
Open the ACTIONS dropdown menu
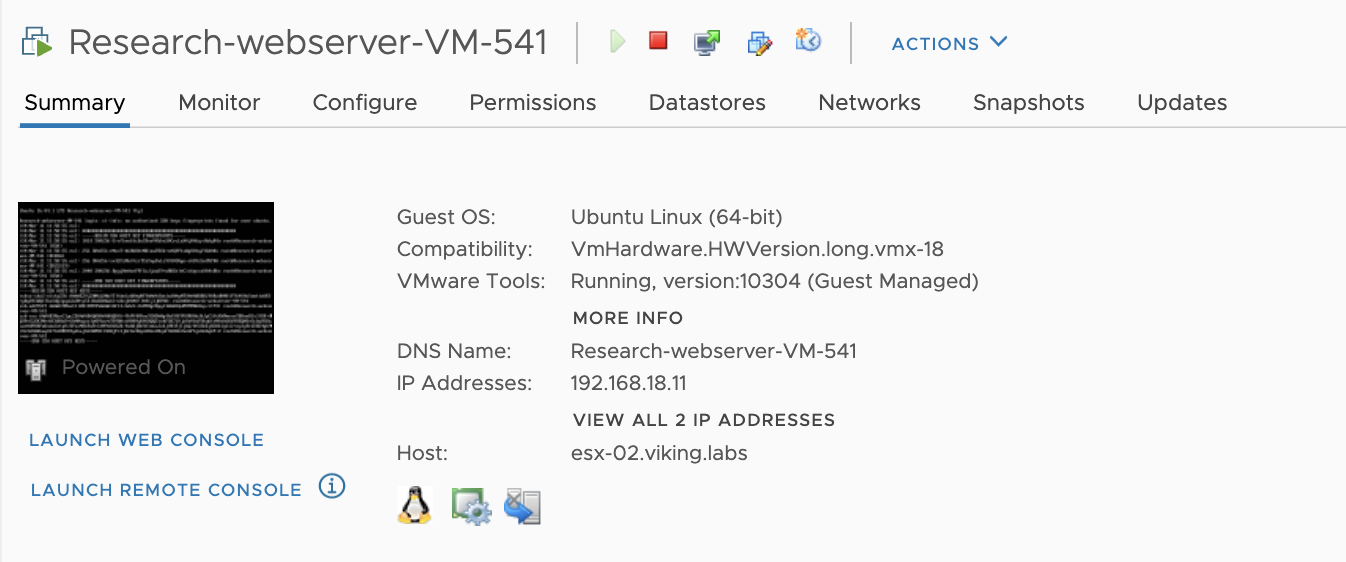[949, 43]
